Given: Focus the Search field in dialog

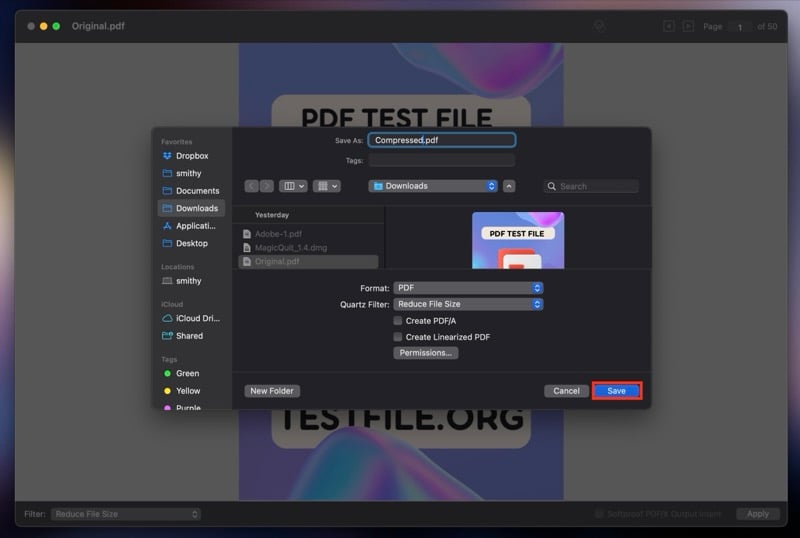Looking at the screenshot, I should coord(591,186).
